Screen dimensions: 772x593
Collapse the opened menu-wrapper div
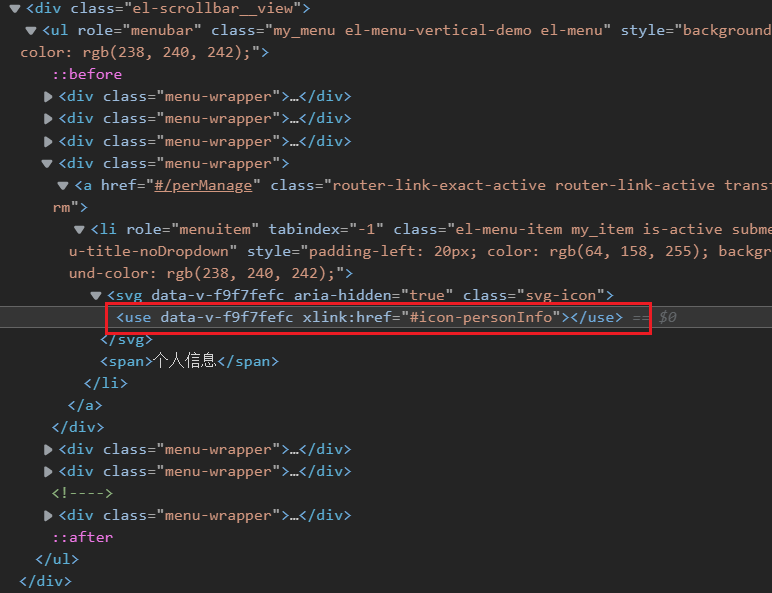47,164
